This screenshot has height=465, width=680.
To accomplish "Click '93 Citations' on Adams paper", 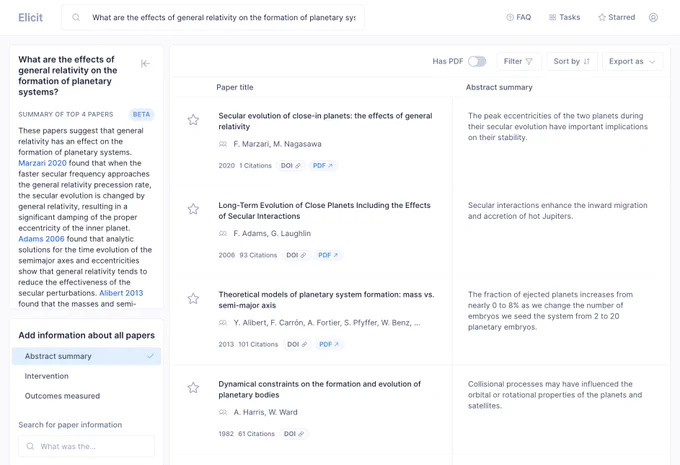I will pyautogui.click(x=258, y=255).
